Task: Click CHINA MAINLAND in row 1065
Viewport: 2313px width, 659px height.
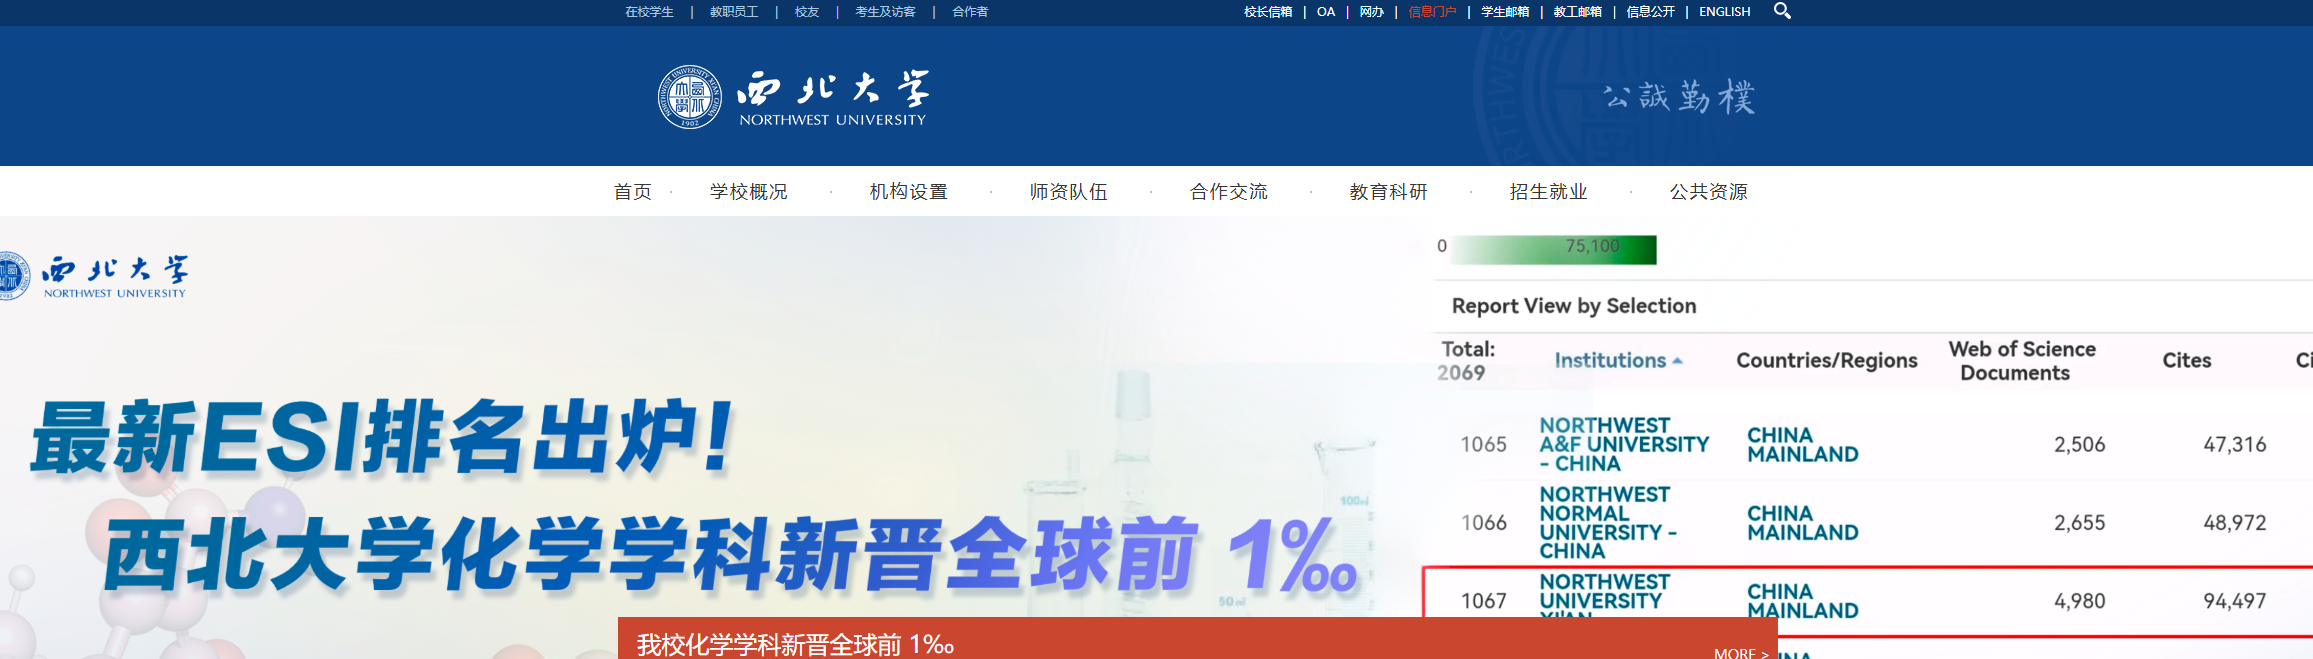Action: click(1802, 445)
